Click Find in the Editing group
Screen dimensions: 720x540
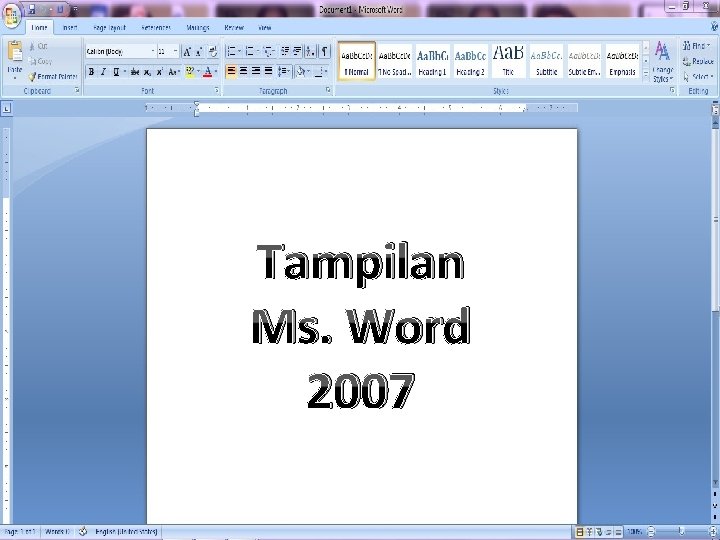697,46
